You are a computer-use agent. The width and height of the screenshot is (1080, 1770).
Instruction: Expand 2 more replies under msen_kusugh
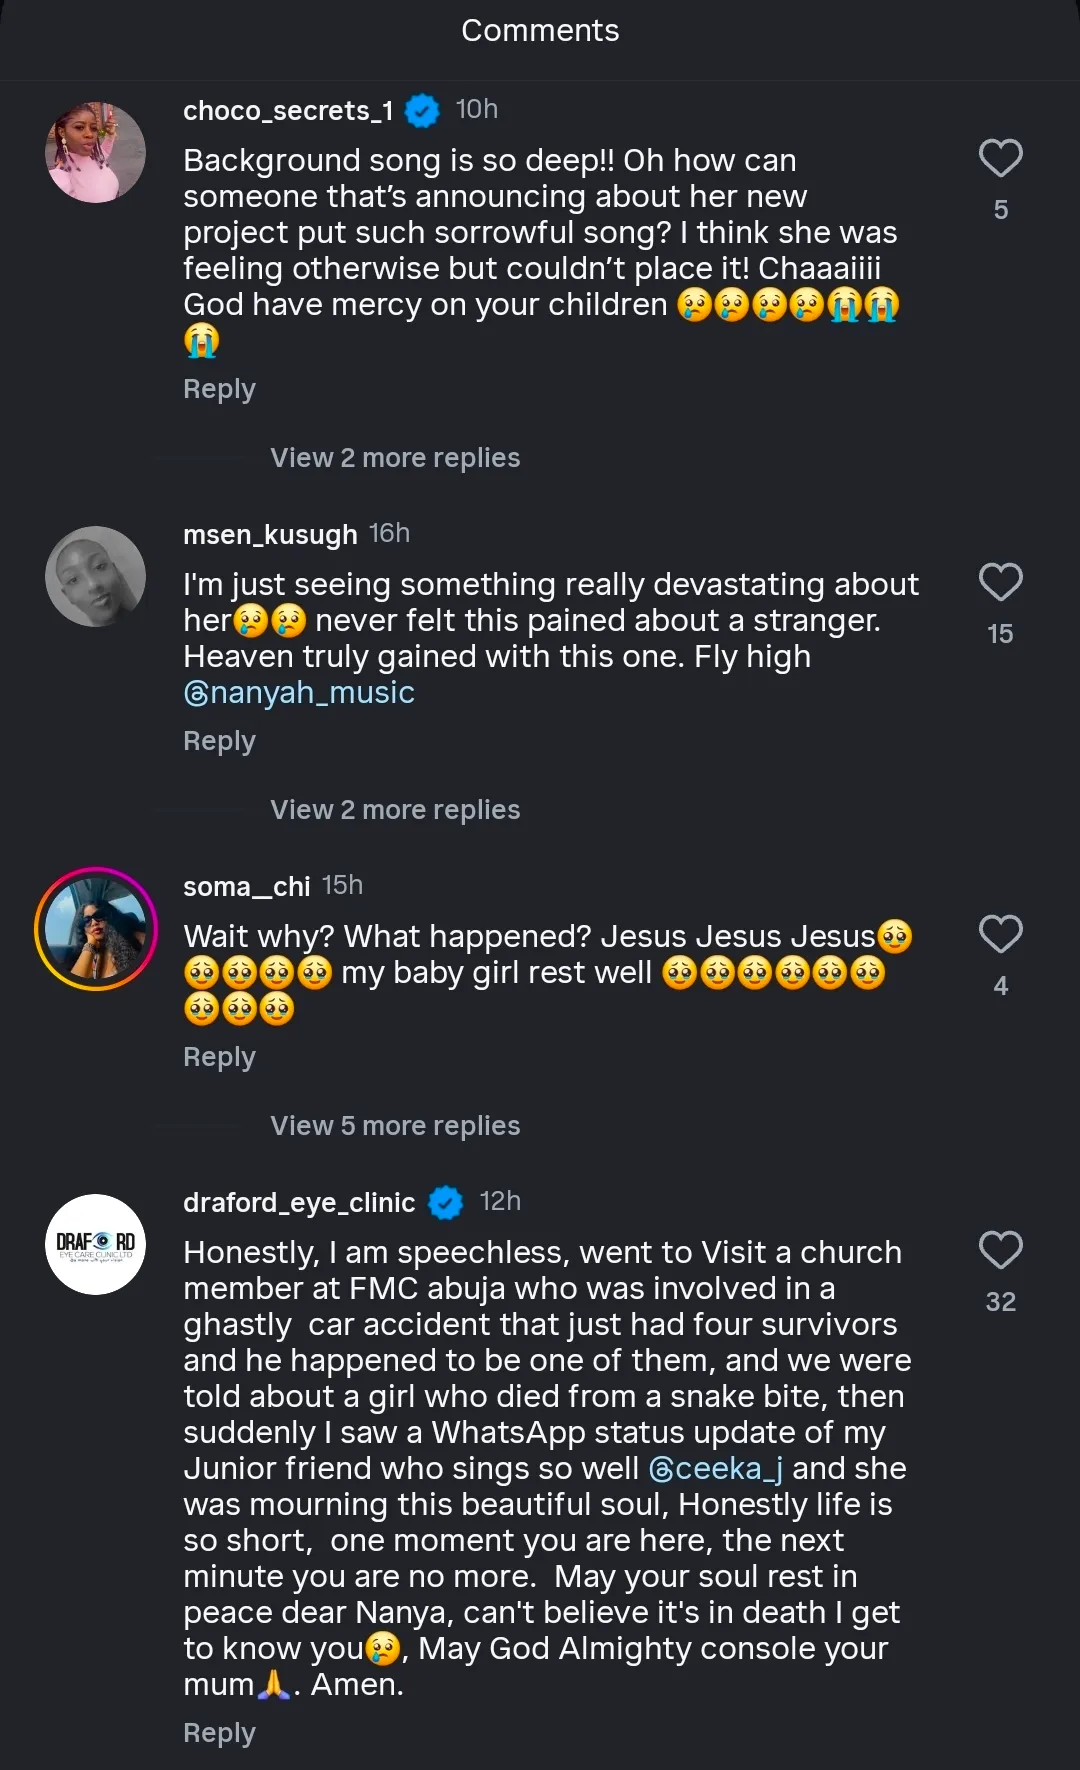click(x=395, y=810)
